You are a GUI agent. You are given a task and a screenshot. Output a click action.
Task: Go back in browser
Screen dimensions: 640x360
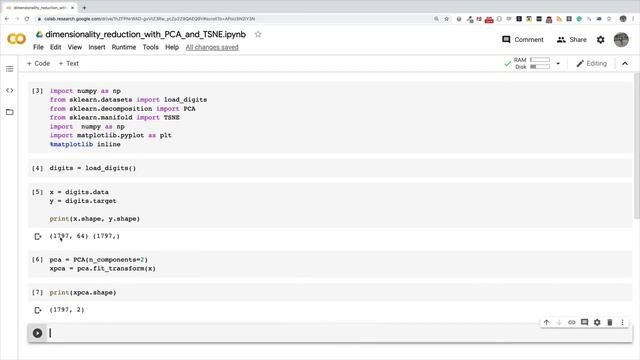[7, 19]
